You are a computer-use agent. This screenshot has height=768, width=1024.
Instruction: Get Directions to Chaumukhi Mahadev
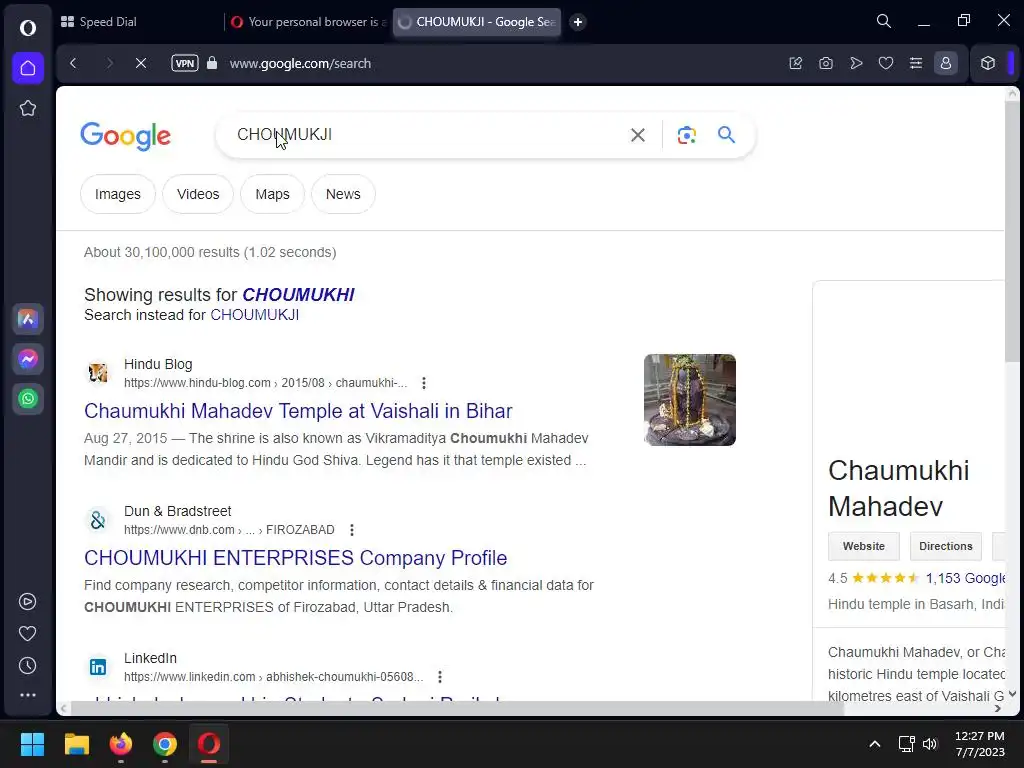click(x=946, y=546)
